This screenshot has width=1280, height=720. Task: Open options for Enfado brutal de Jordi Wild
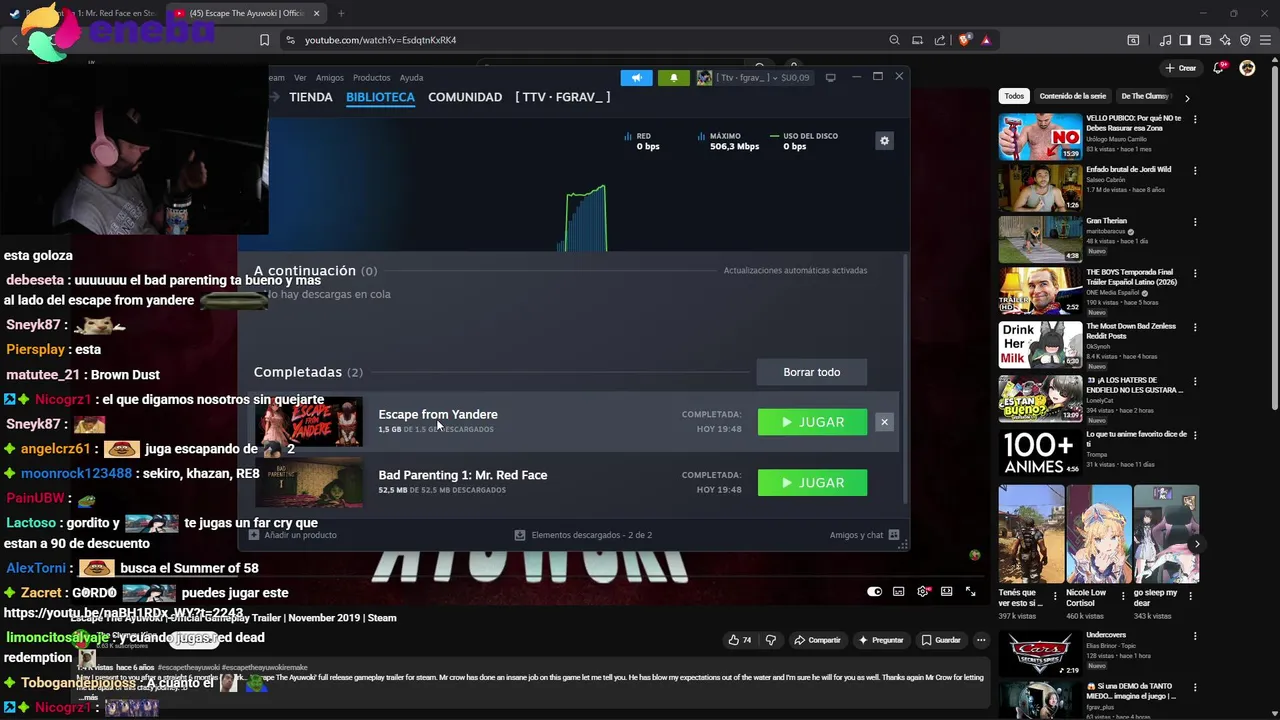[1194, 171]
